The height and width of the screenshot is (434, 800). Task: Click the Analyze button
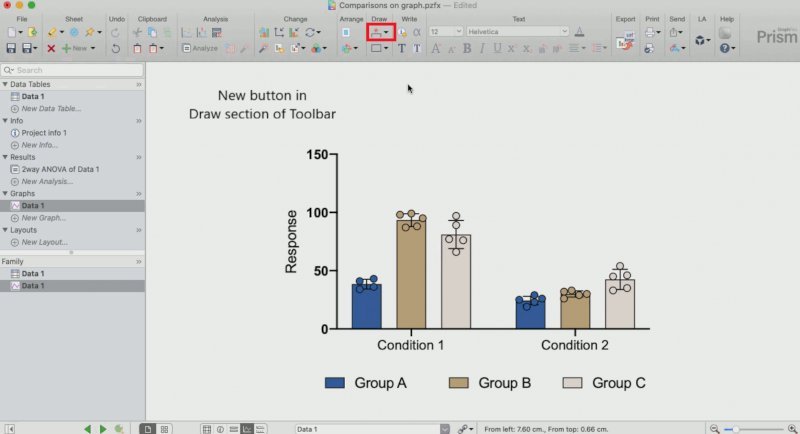[200, 48]
